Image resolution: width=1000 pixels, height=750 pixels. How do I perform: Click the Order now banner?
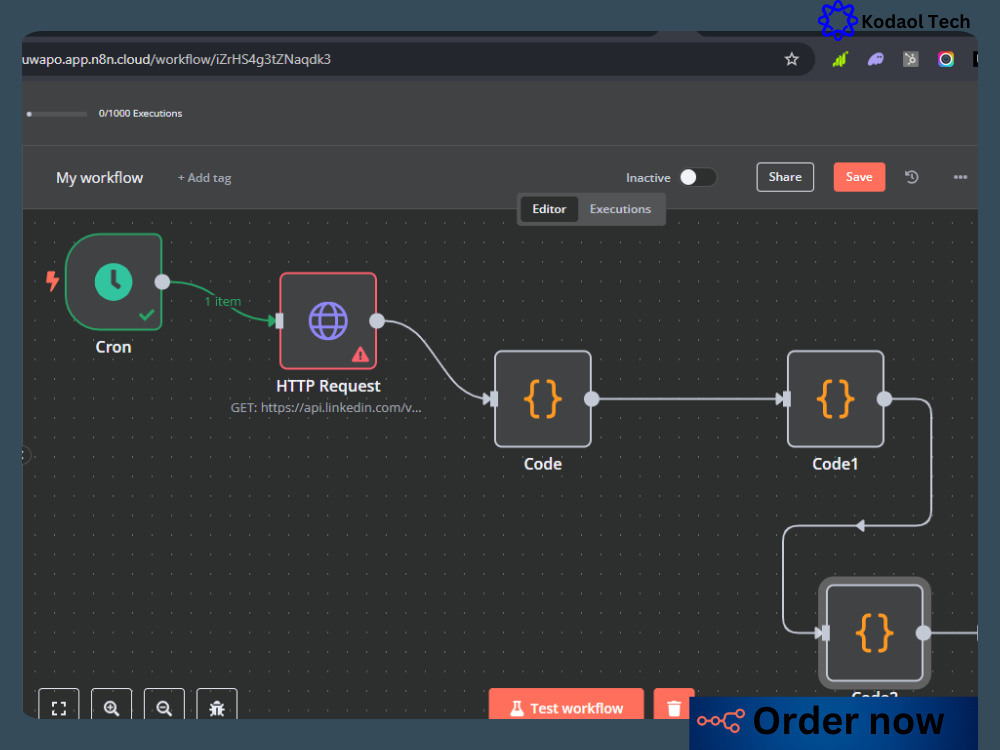point(834,722)
